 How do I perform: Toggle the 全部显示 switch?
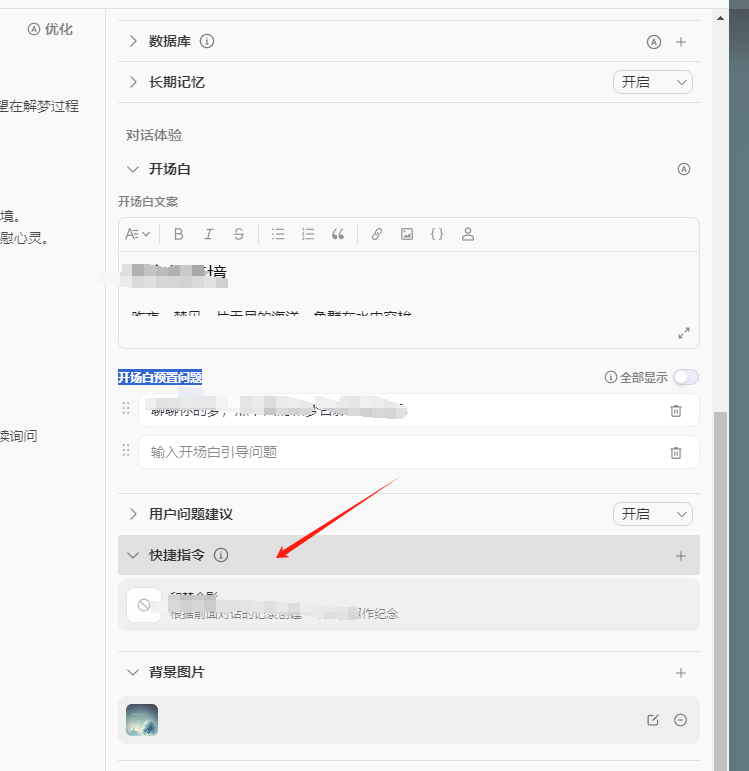[686, 377]
